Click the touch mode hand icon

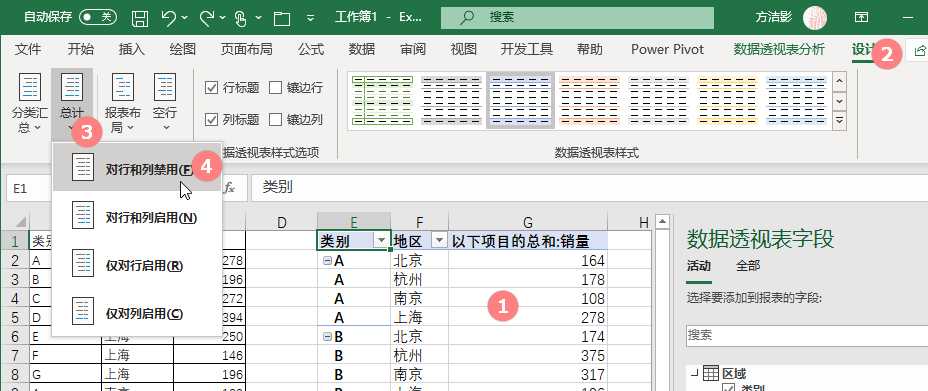(x=240, y=18)
